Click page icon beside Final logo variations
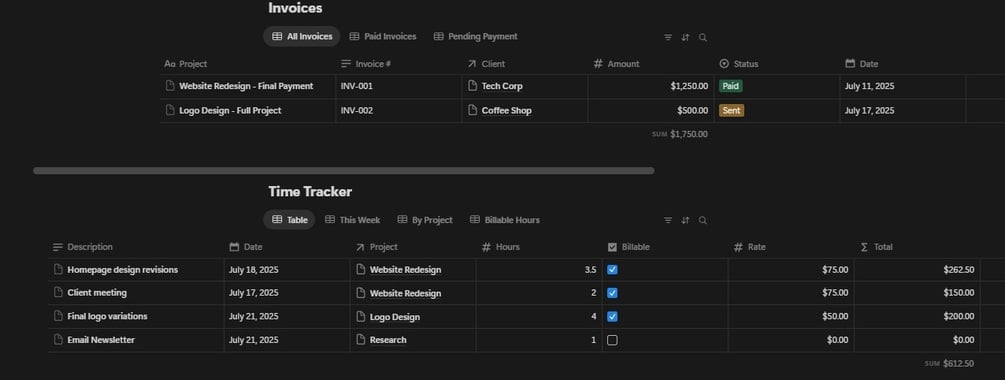1005x380 pixels. click(x=58, y=317)
